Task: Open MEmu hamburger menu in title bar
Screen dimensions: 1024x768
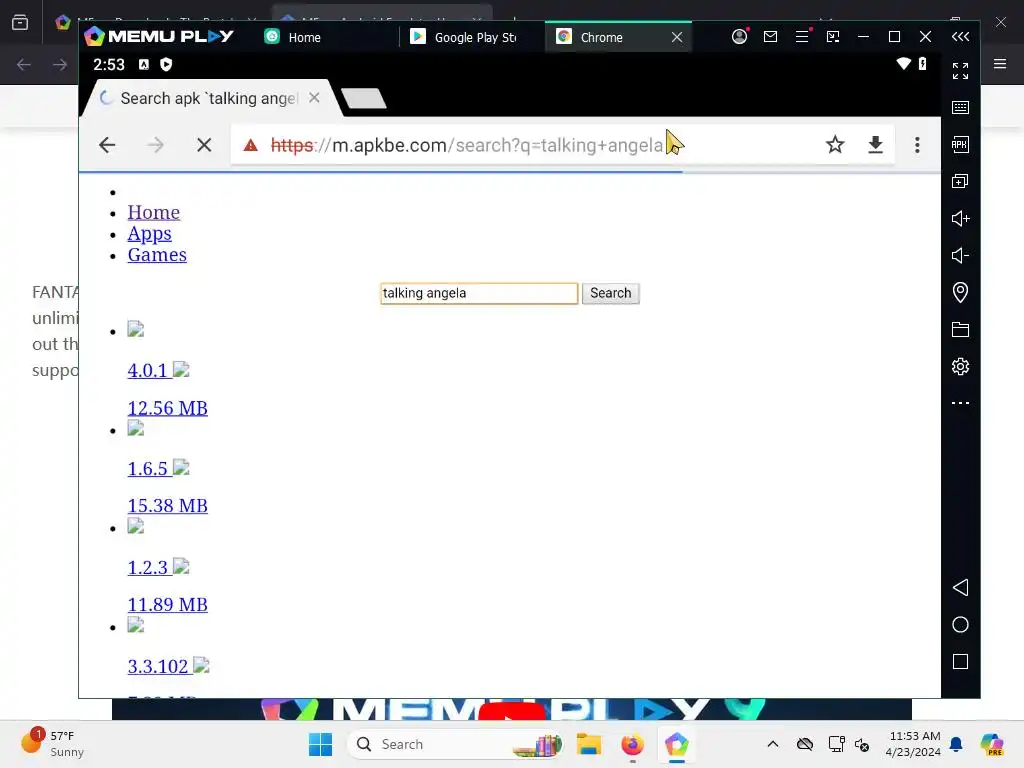Action: pyautogui.click(x=802, y=37)
